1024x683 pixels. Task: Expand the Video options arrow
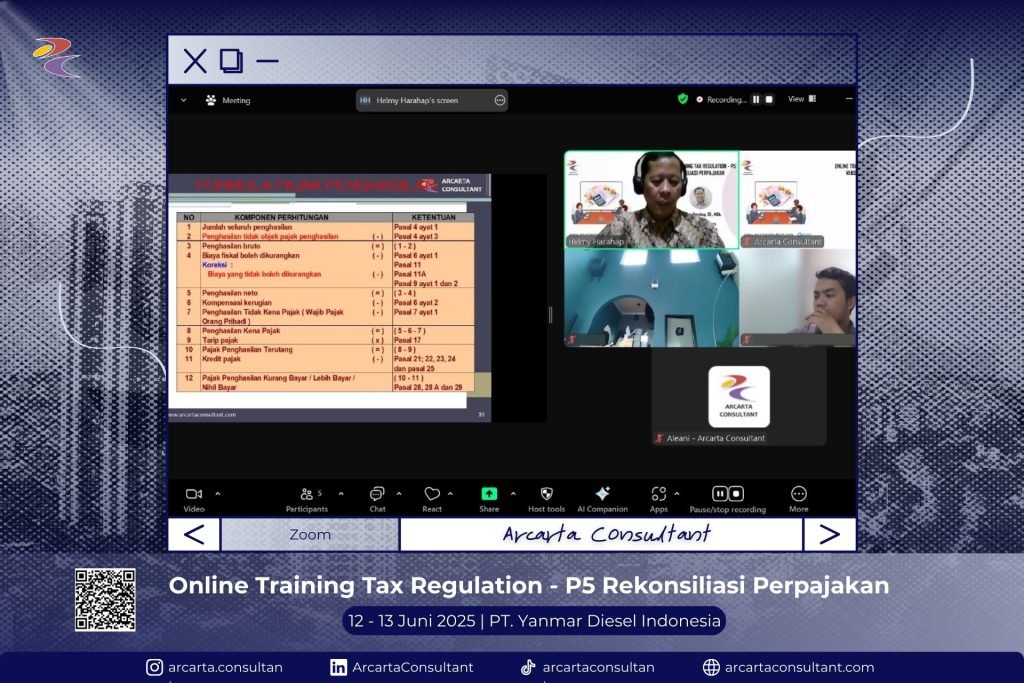tap(218, 493)
